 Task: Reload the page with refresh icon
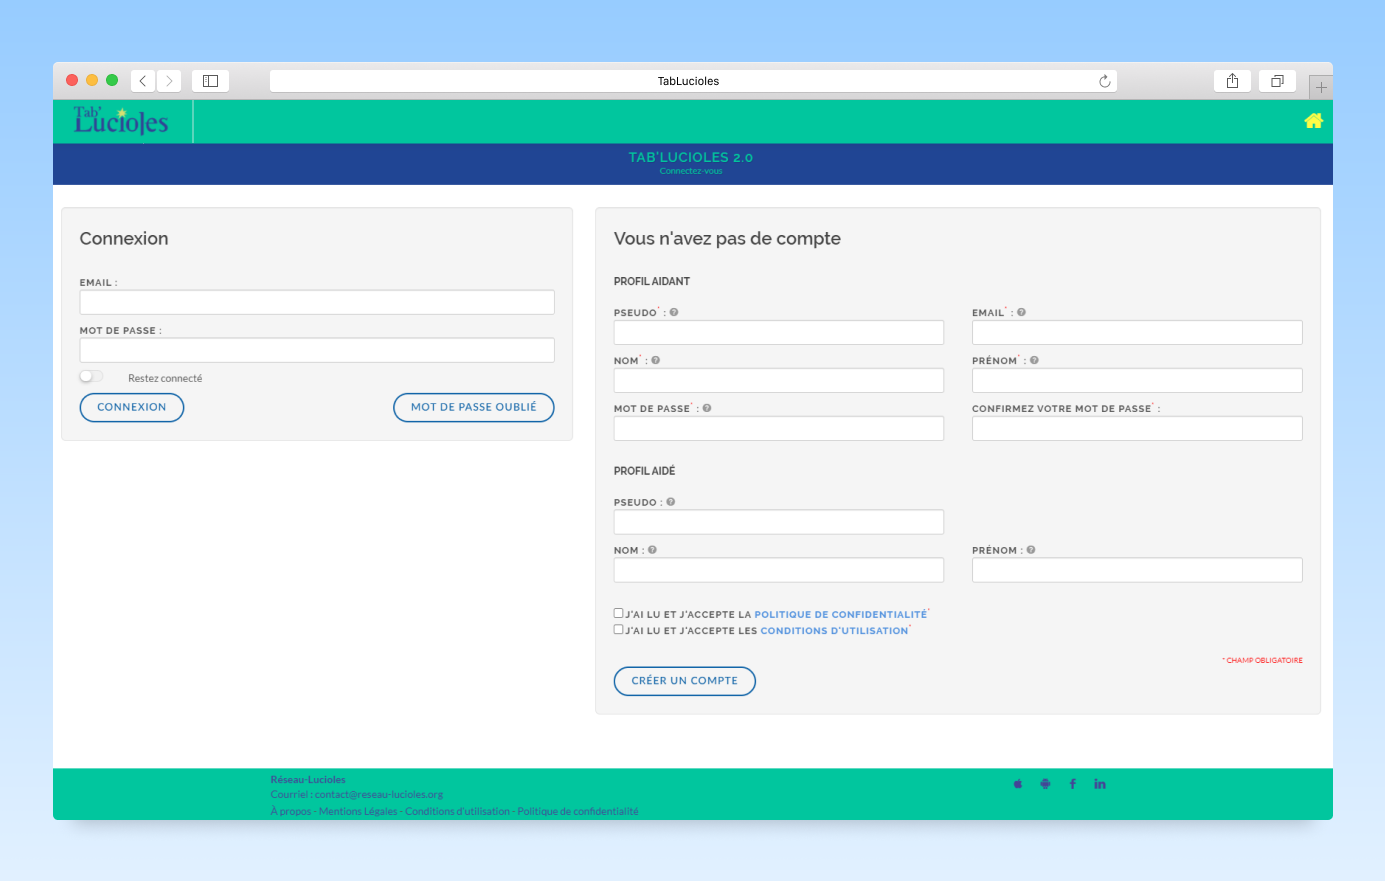coord(1105,81)
